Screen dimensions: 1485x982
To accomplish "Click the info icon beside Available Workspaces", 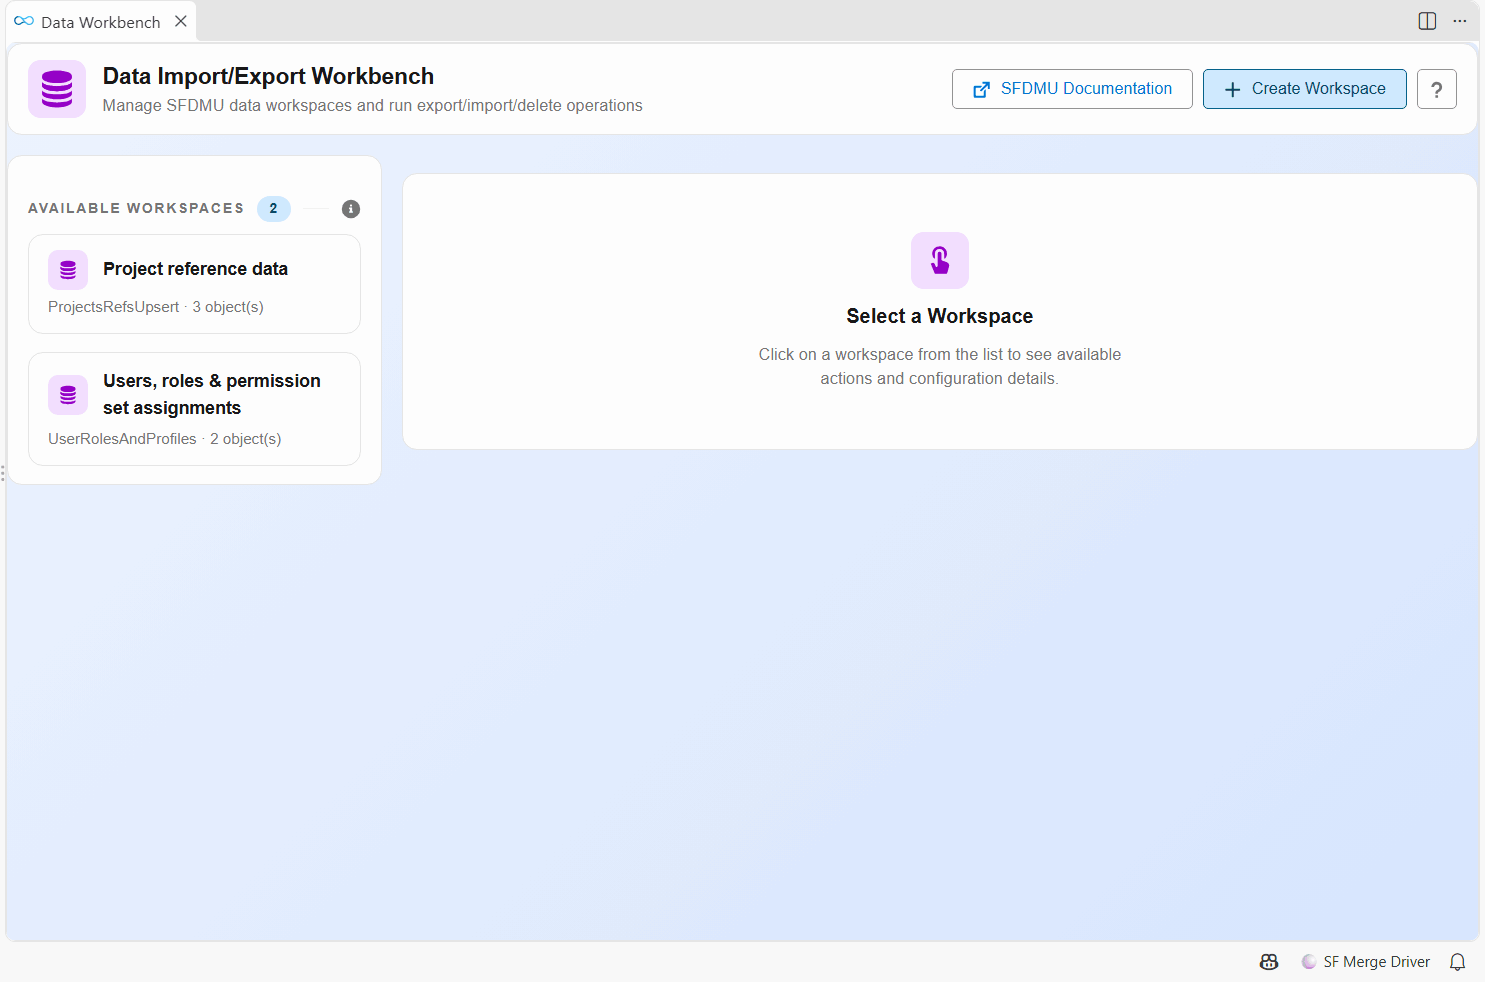I will click(351, 209).
